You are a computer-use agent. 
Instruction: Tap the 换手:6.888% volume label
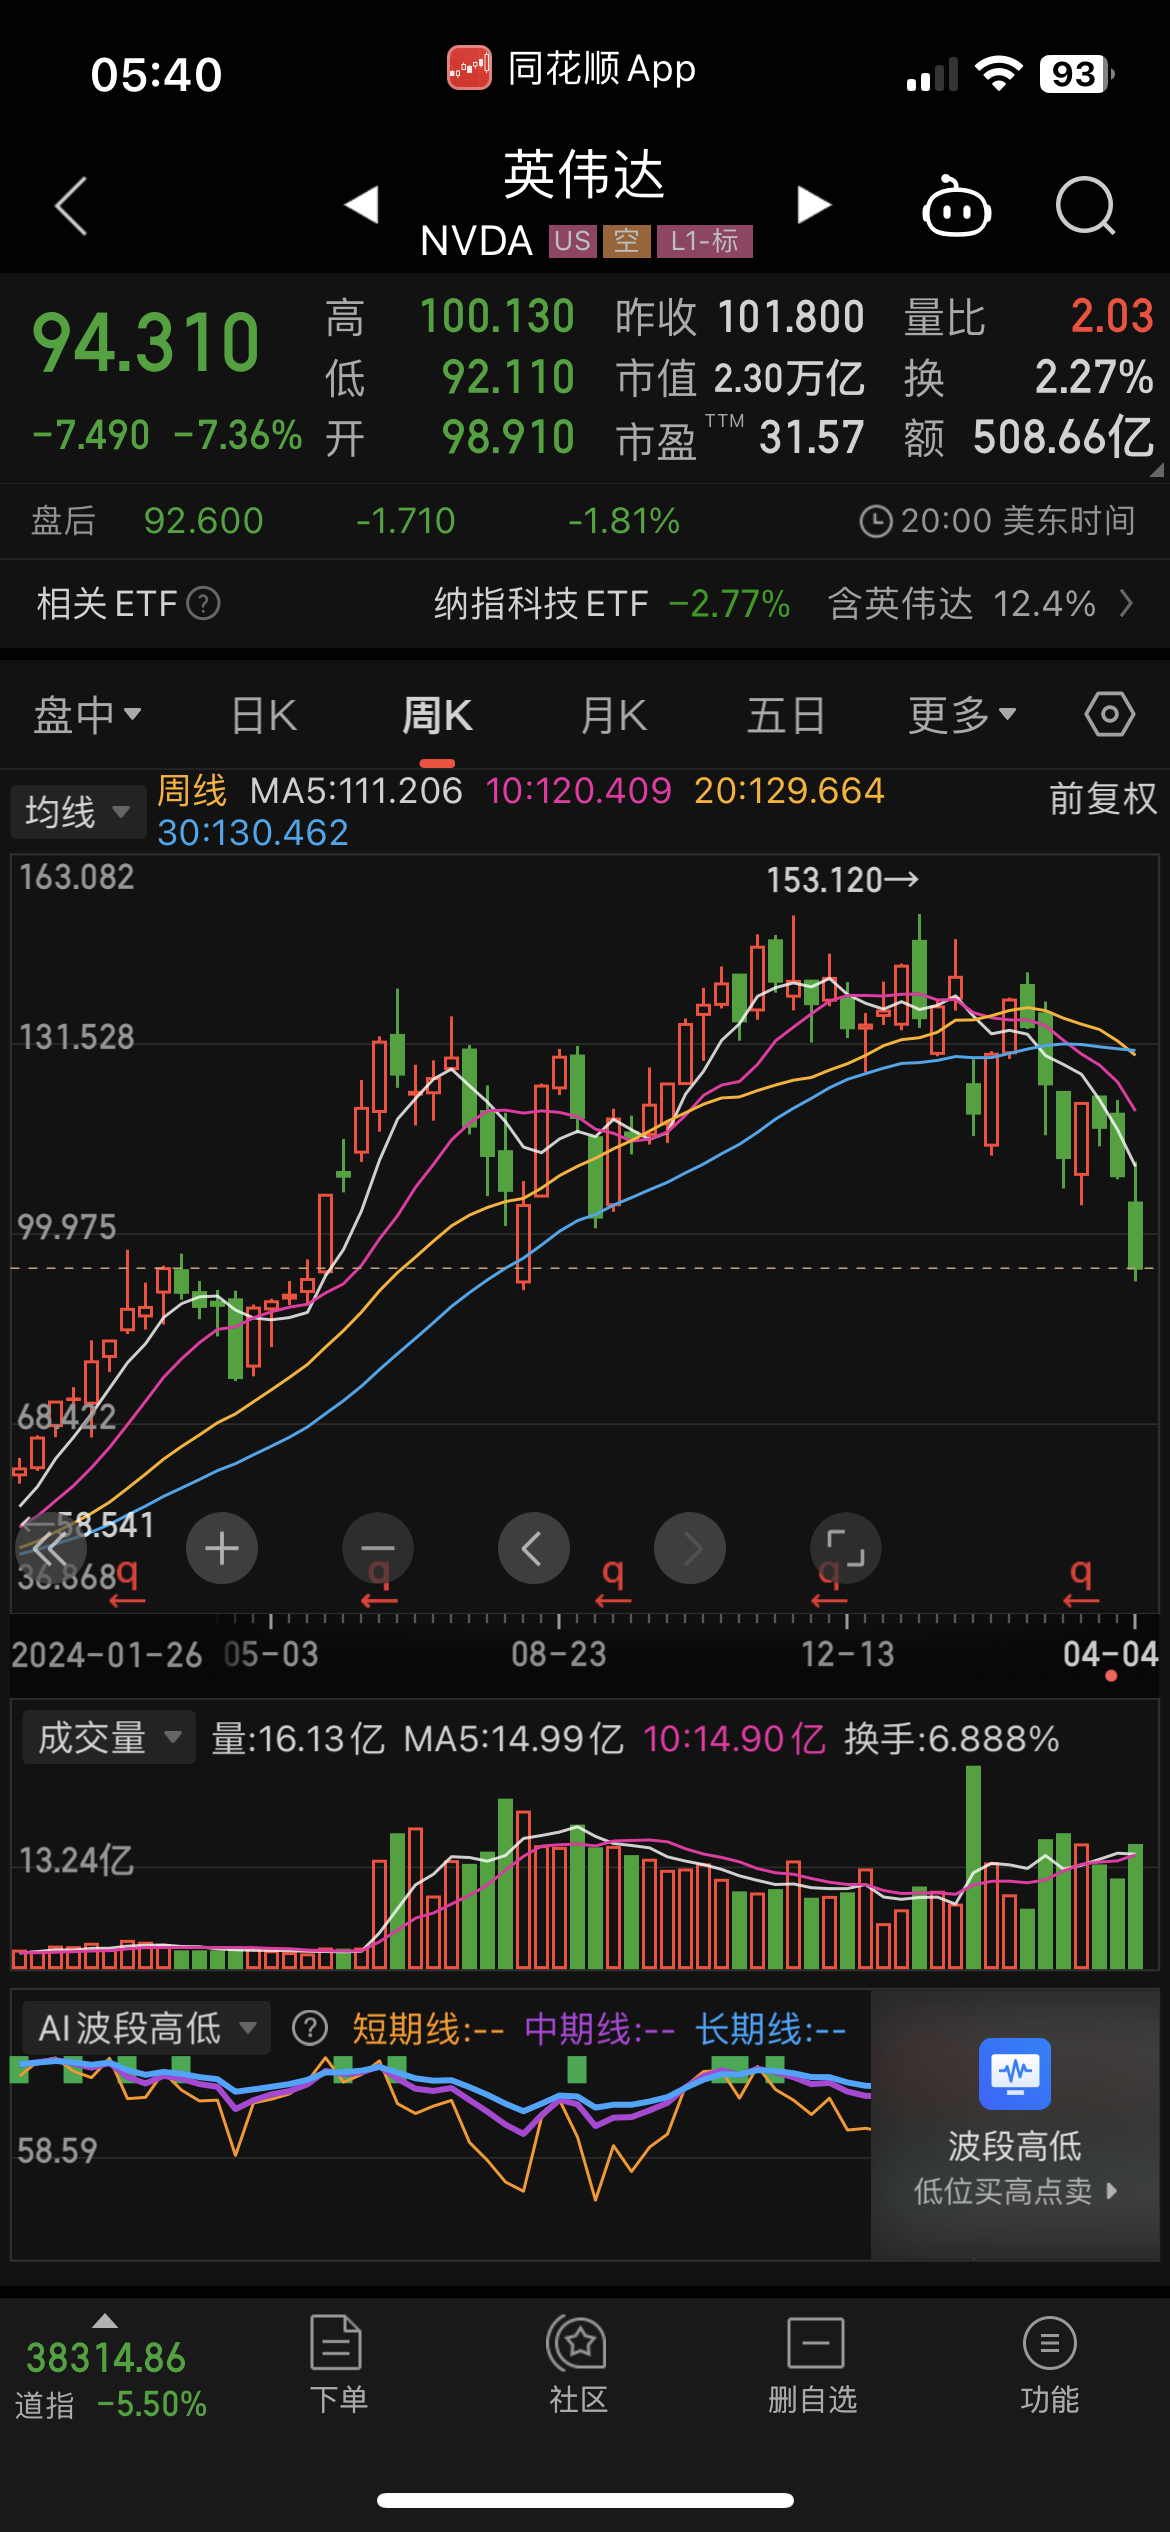[951, 1739]
